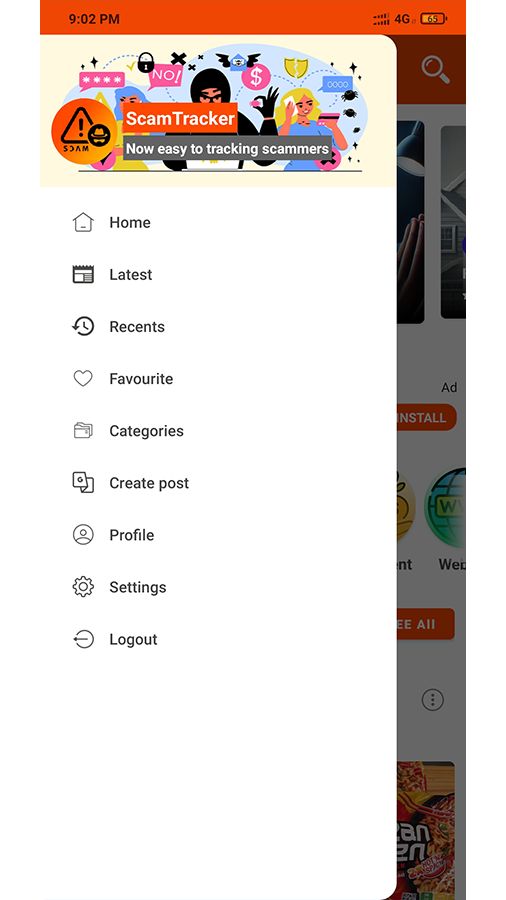
Task: Open the globe Web category thumbnail
Action: coord(445,507)
